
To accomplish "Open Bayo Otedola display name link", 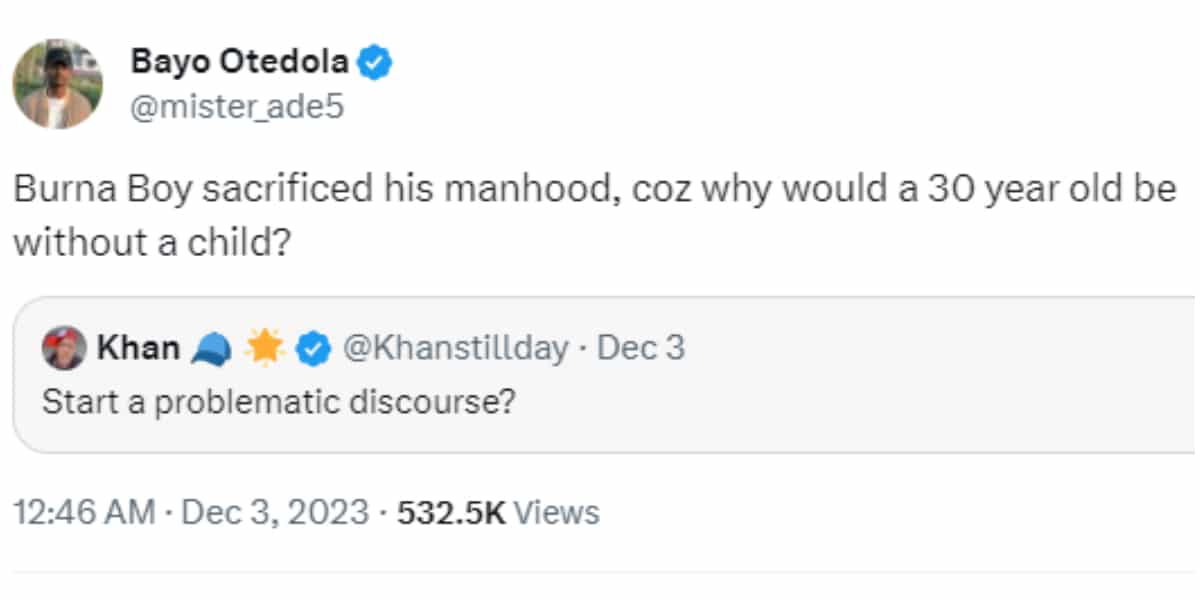I will (x=239, y=63).
